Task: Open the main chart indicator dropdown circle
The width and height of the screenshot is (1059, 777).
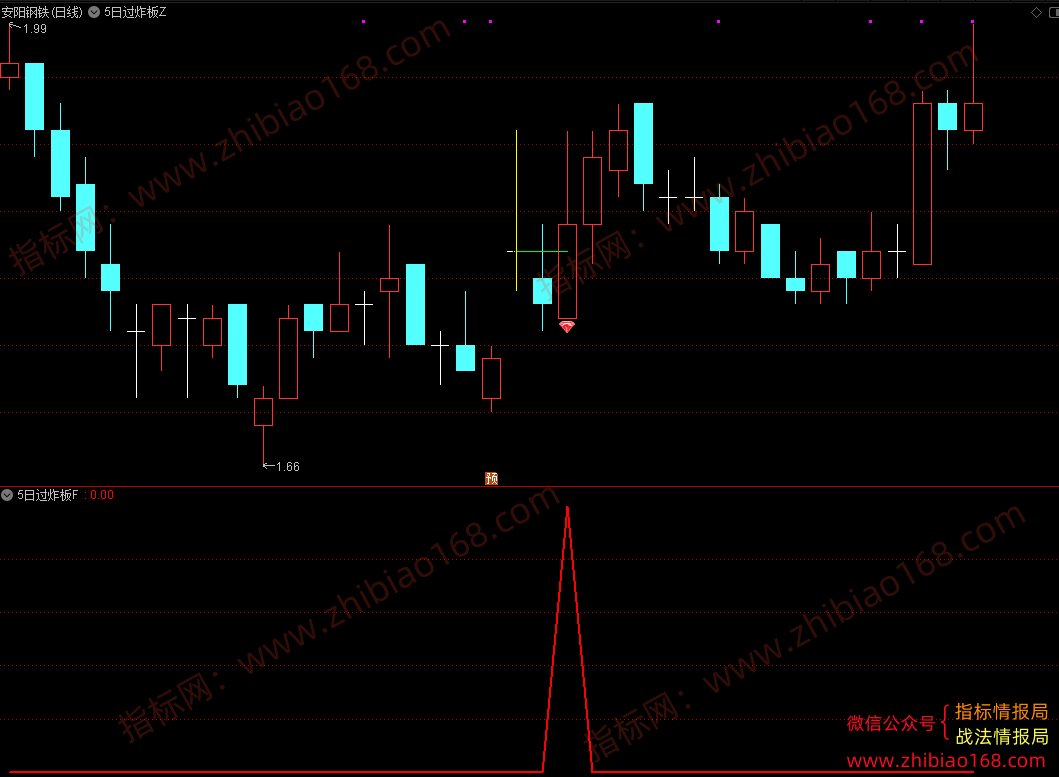Action: pyautogui.click(x=94, y=12)
